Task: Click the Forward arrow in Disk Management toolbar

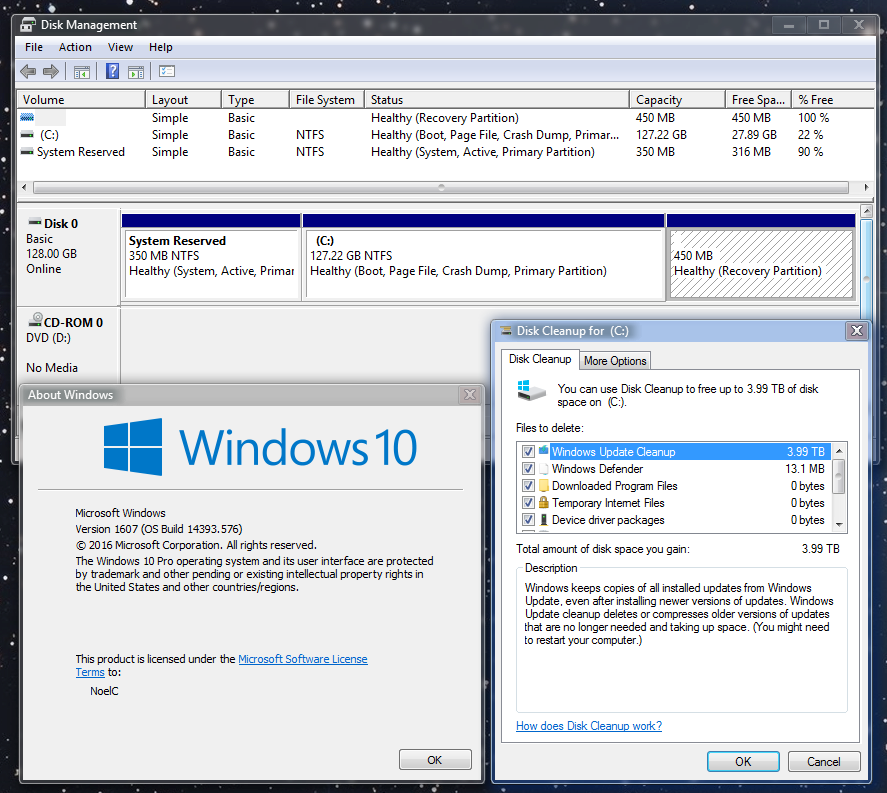Action: 51,71
